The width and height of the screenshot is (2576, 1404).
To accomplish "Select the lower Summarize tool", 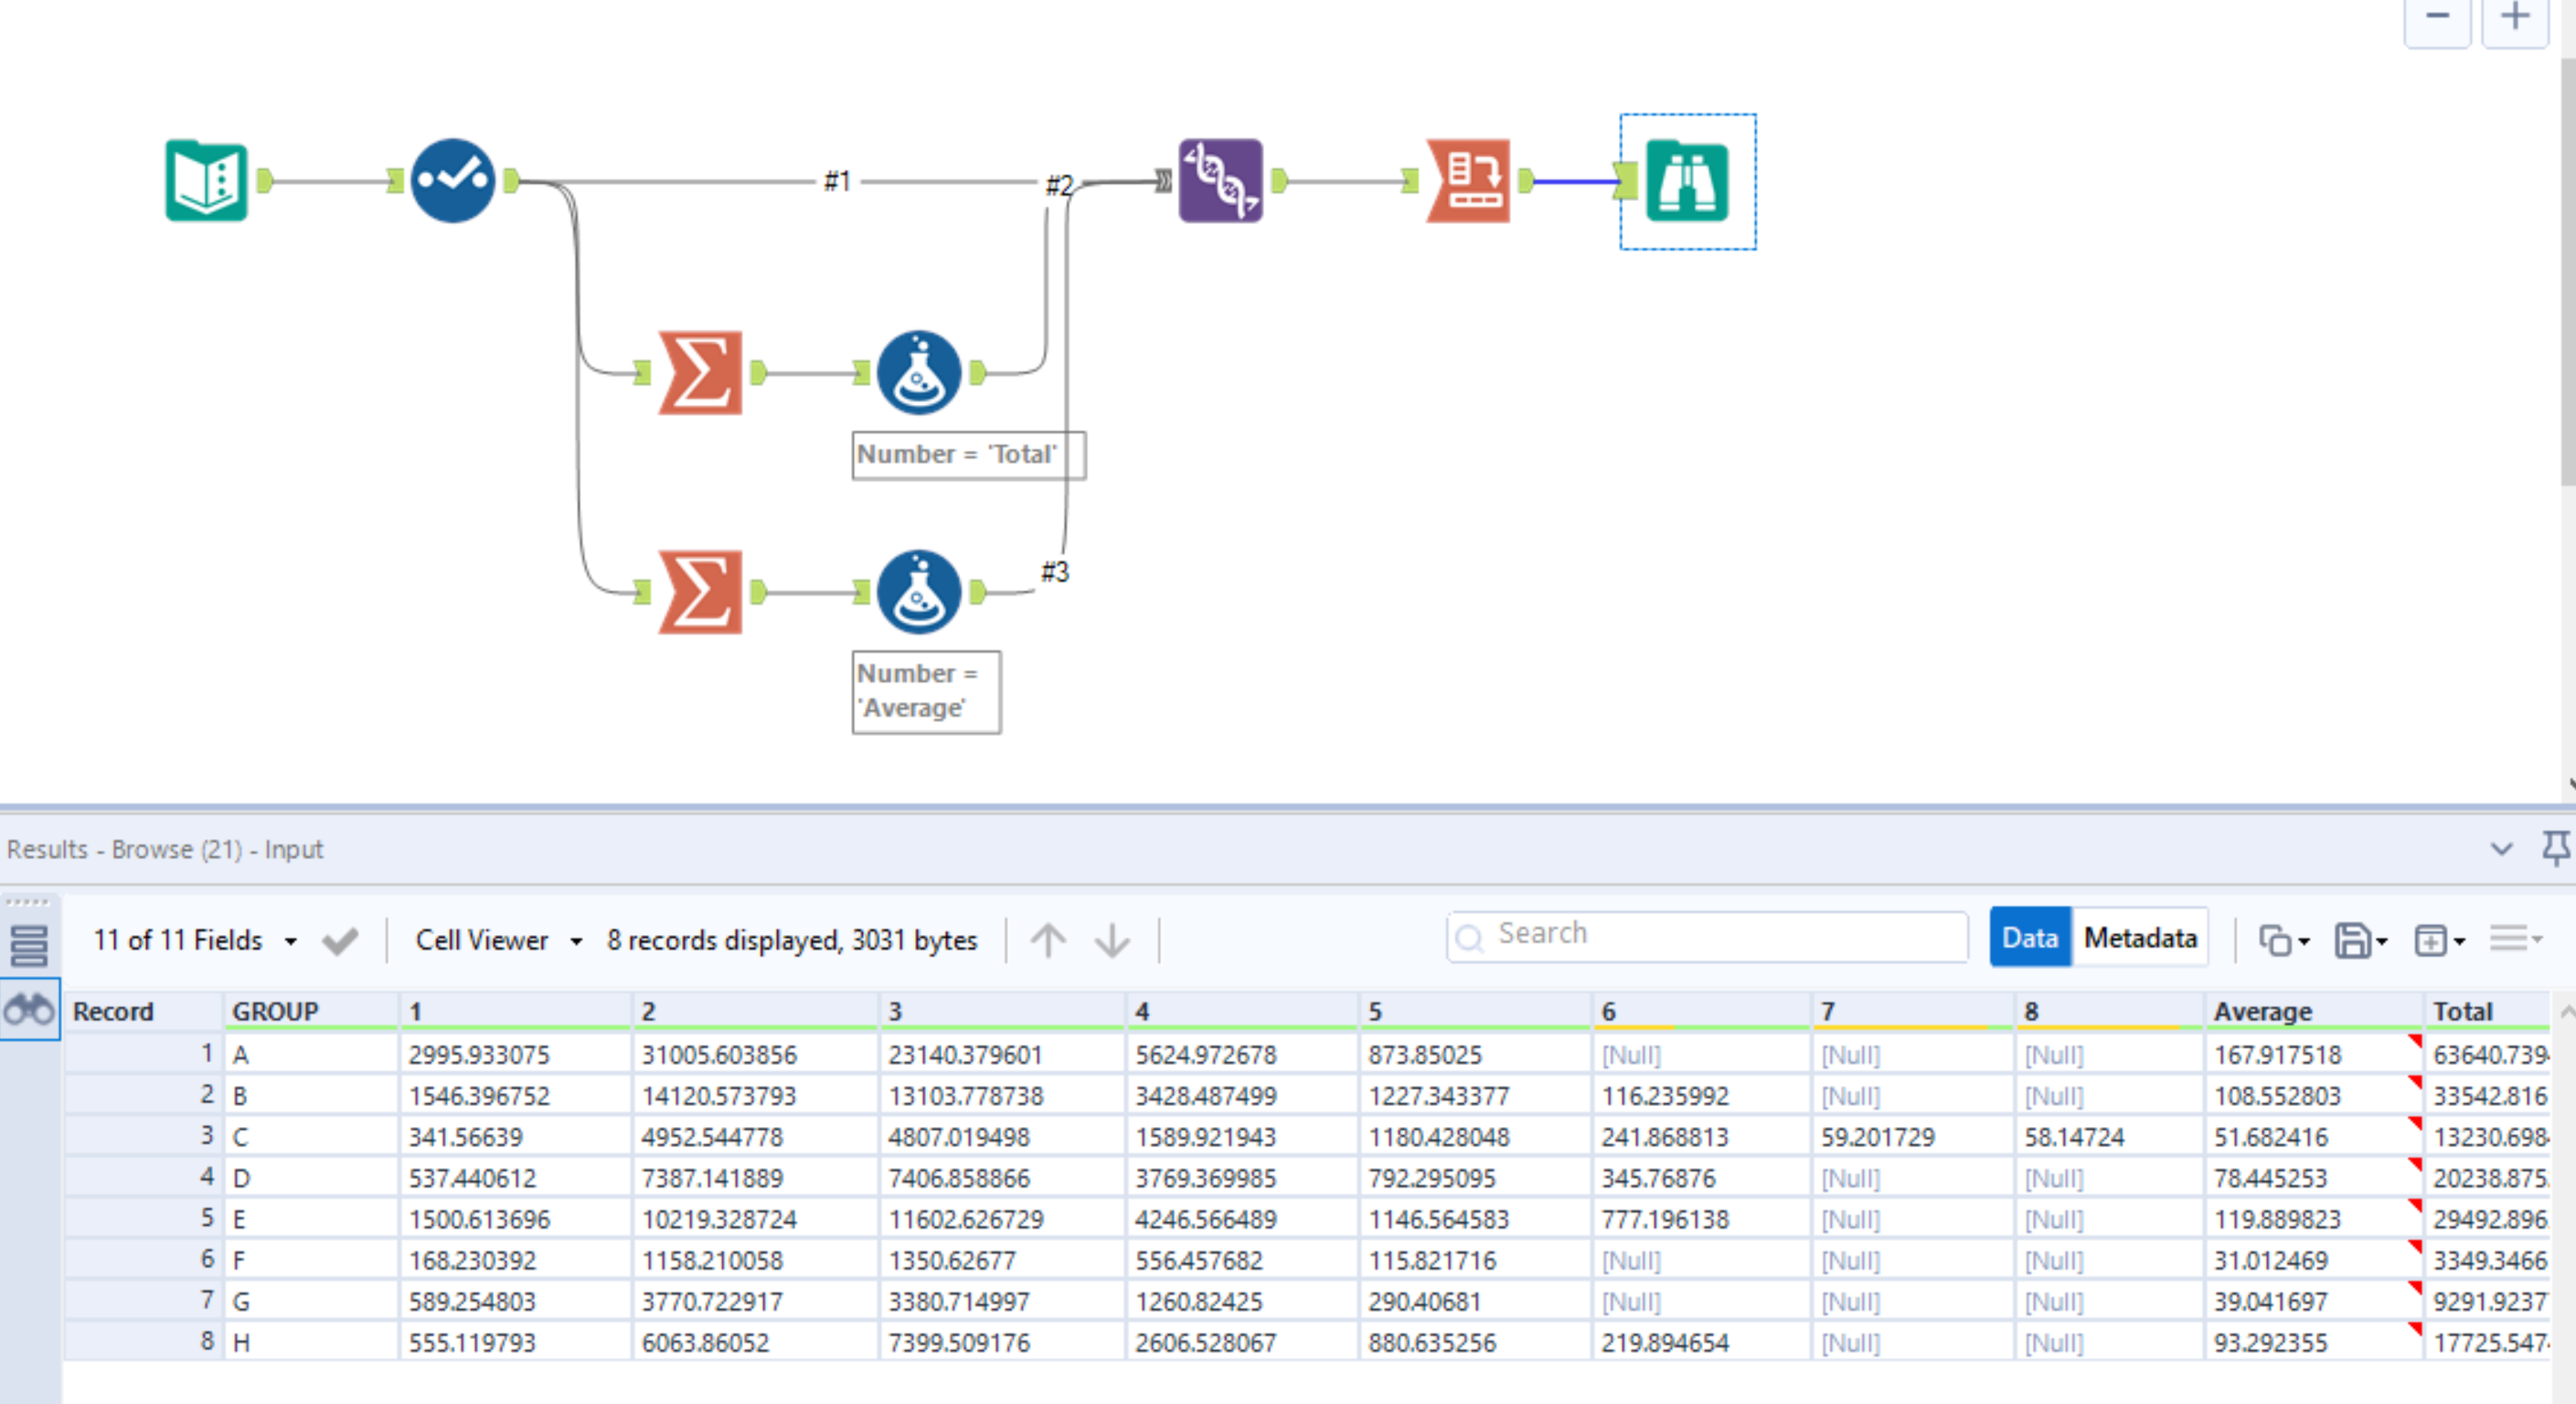I will pyautogui.click(x=700, y=592).
